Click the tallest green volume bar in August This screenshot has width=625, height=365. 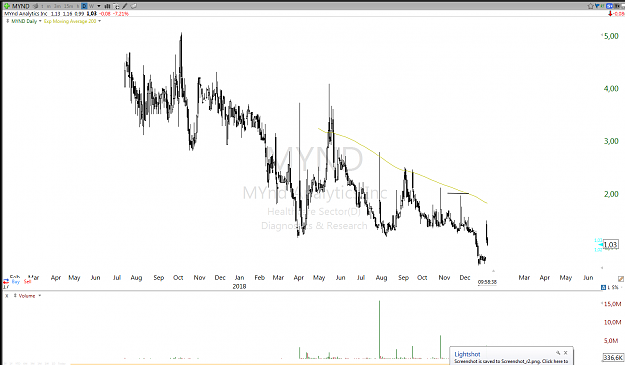tap(379, 330)
